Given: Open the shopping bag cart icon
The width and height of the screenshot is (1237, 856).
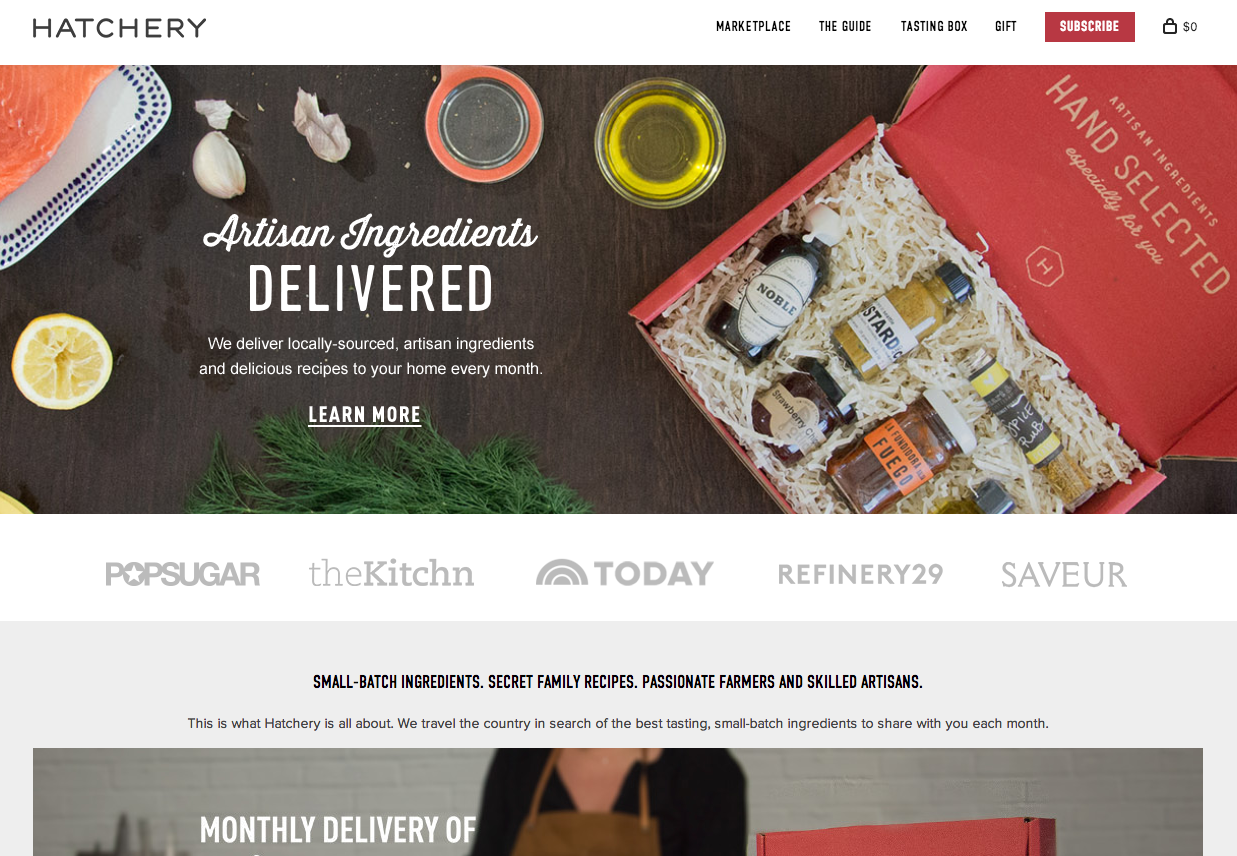Looking at the screenshot, I should (x=1169, y=26).
